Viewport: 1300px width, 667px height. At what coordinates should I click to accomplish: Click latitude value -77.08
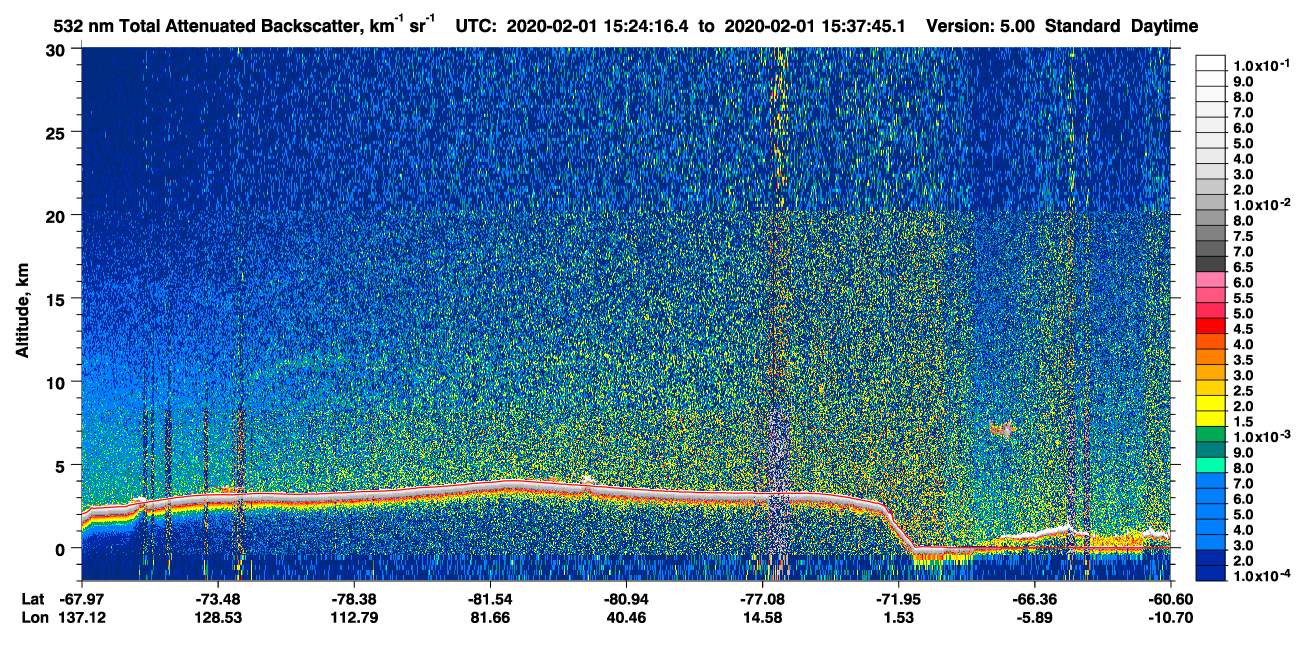pos(762,598)
